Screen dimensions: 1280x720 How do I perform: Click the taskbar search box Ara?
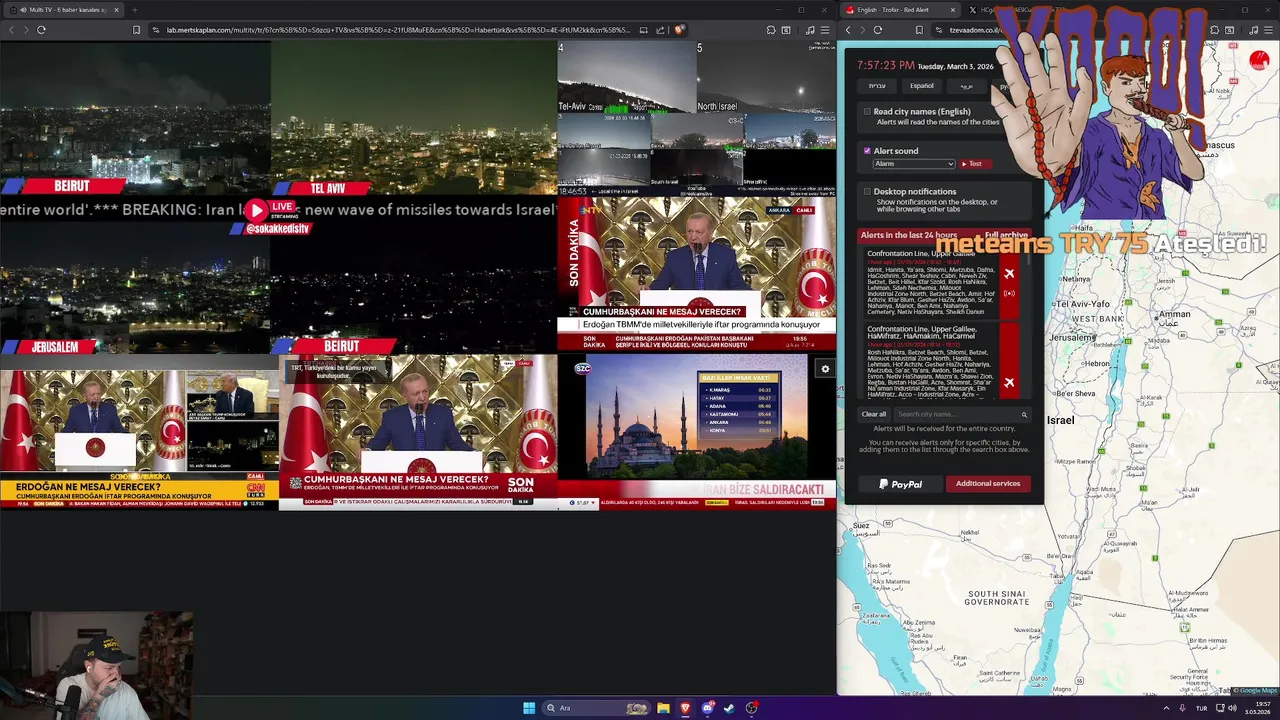pyautogui.click(x=595, y=708)
